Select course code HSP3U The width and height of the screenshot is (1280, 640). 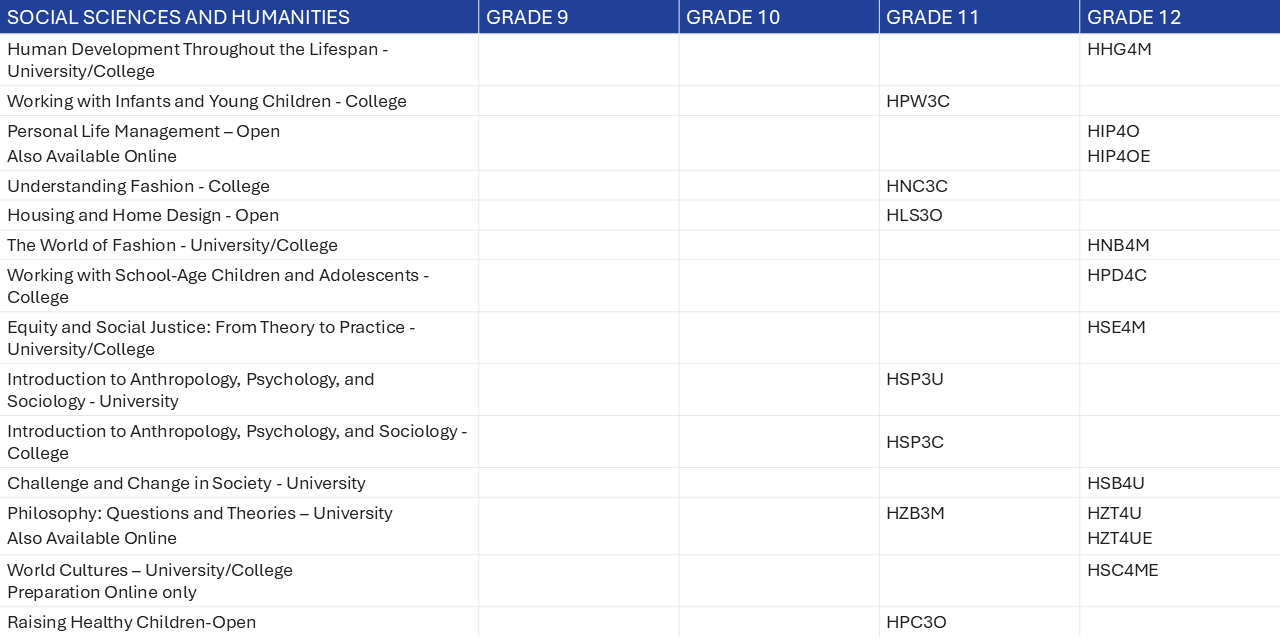(x=915, y=379)
